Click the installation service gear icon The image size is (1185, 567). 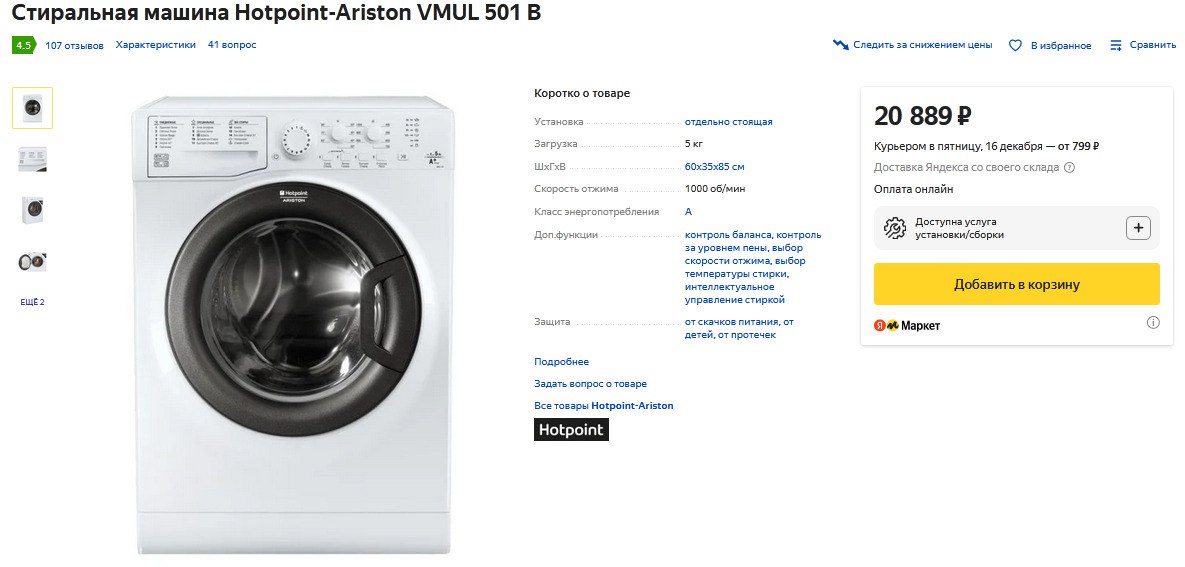click(894, 228)
